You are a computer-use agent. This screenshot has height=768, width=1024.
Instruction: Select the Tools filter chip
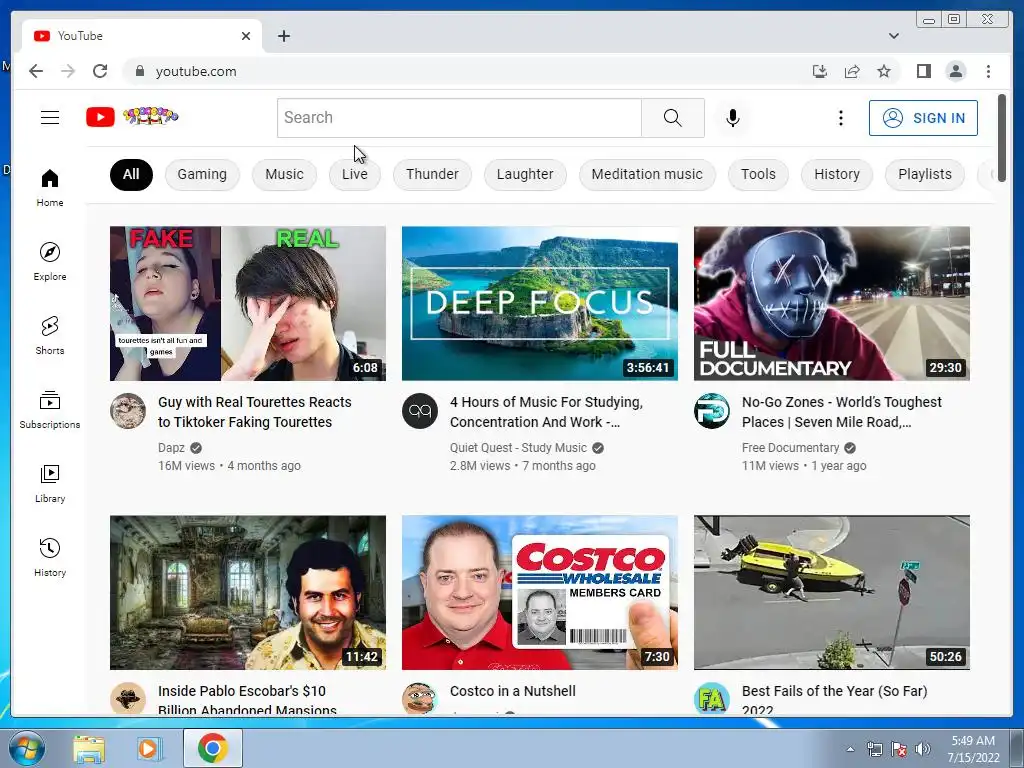[758, 174]
